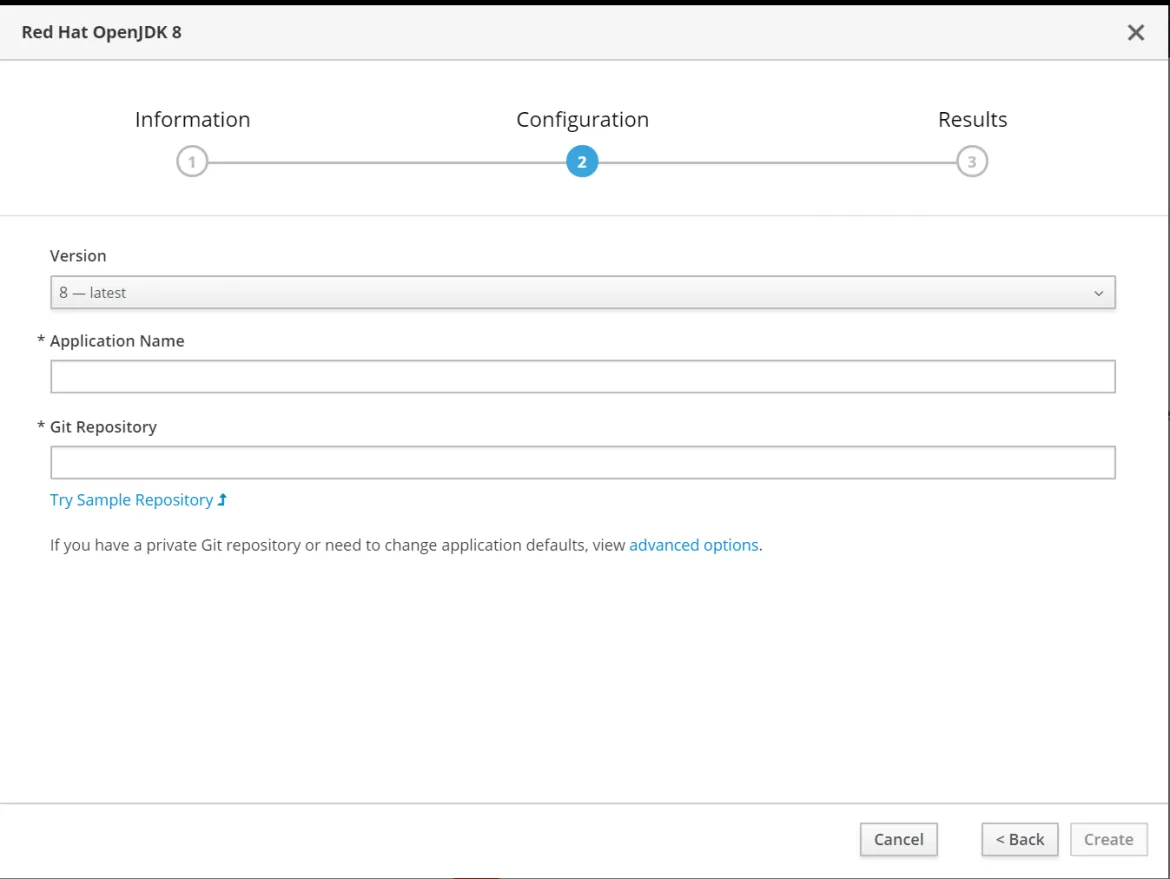Click inside the Git Repository field
The image size is (1170, 879).
(x=583, y=462)
